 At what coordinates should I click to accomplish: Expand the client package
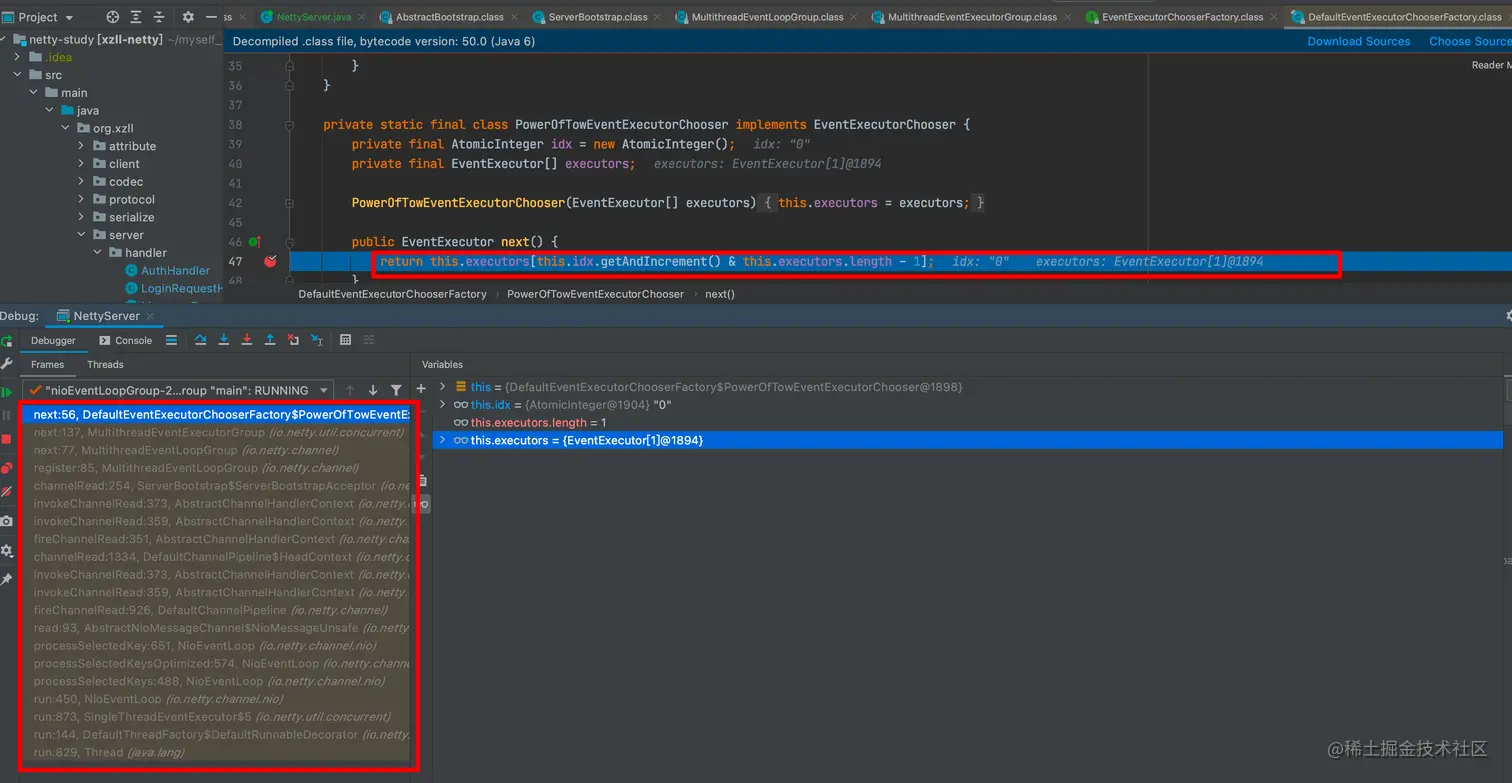click(x=82, y=164)
